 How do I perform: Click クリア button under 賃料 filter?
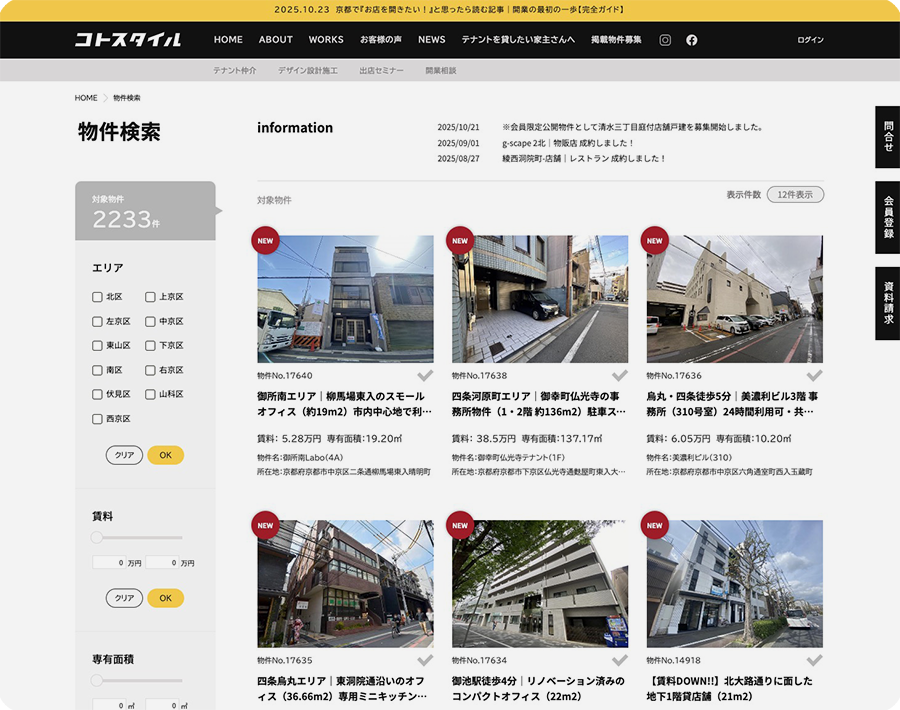point(124,598)
